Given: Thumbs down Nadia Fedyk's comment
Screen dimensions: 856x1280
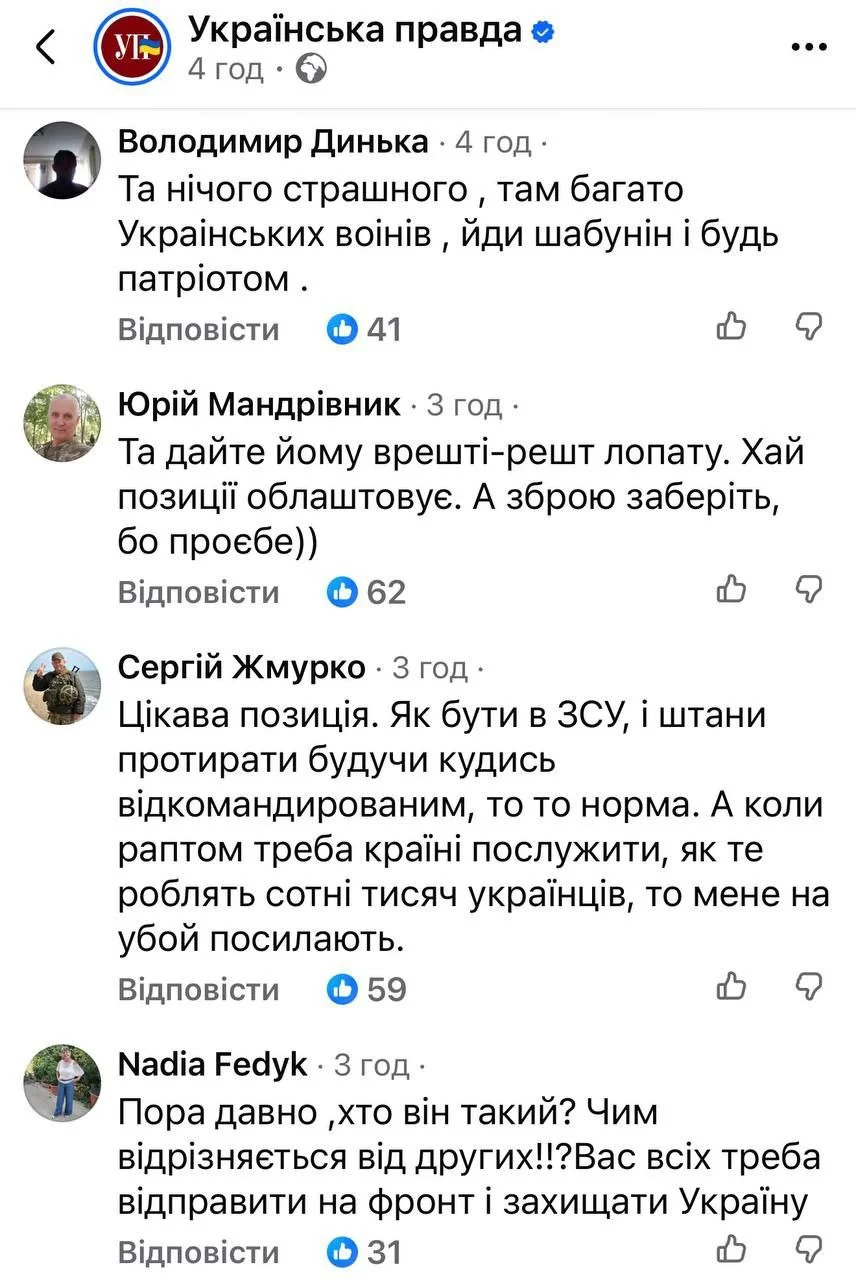Looking at the screenshot, I should (808, 1249).
